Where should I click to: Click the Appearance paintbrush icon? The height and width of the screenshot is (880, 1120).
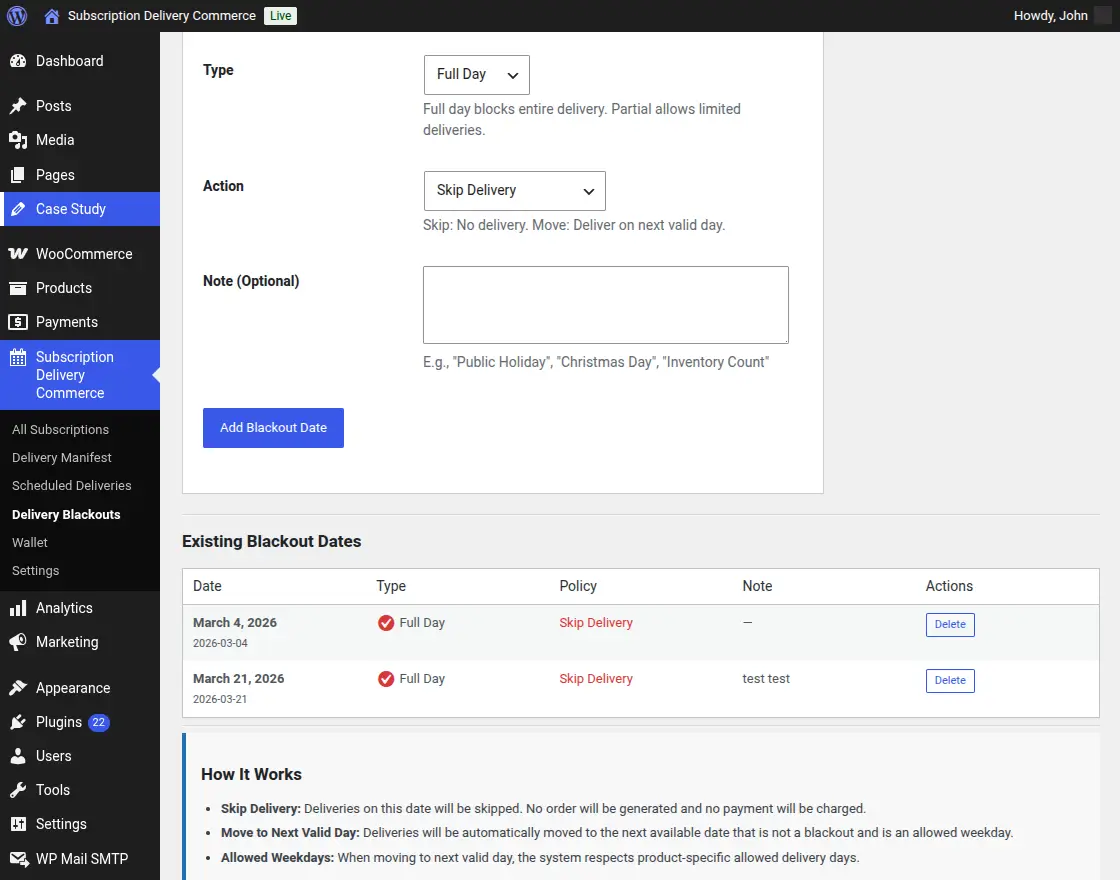pos(18,688)
